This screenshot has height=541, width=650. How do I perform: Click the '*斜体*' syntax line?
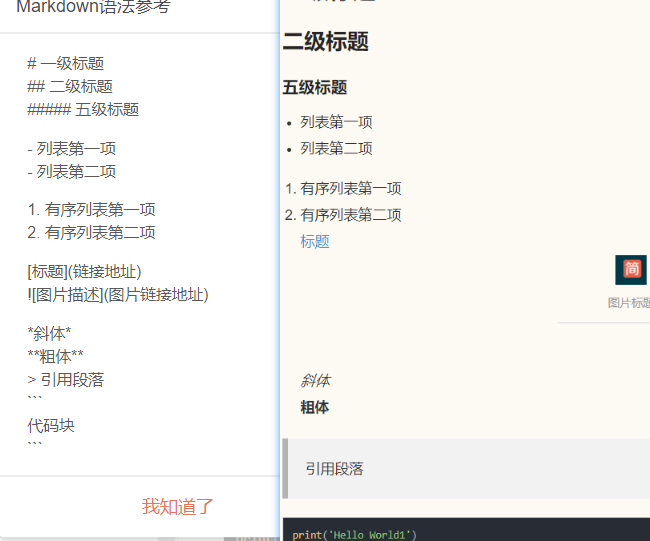pyautogui.click(x=49, y=333)
